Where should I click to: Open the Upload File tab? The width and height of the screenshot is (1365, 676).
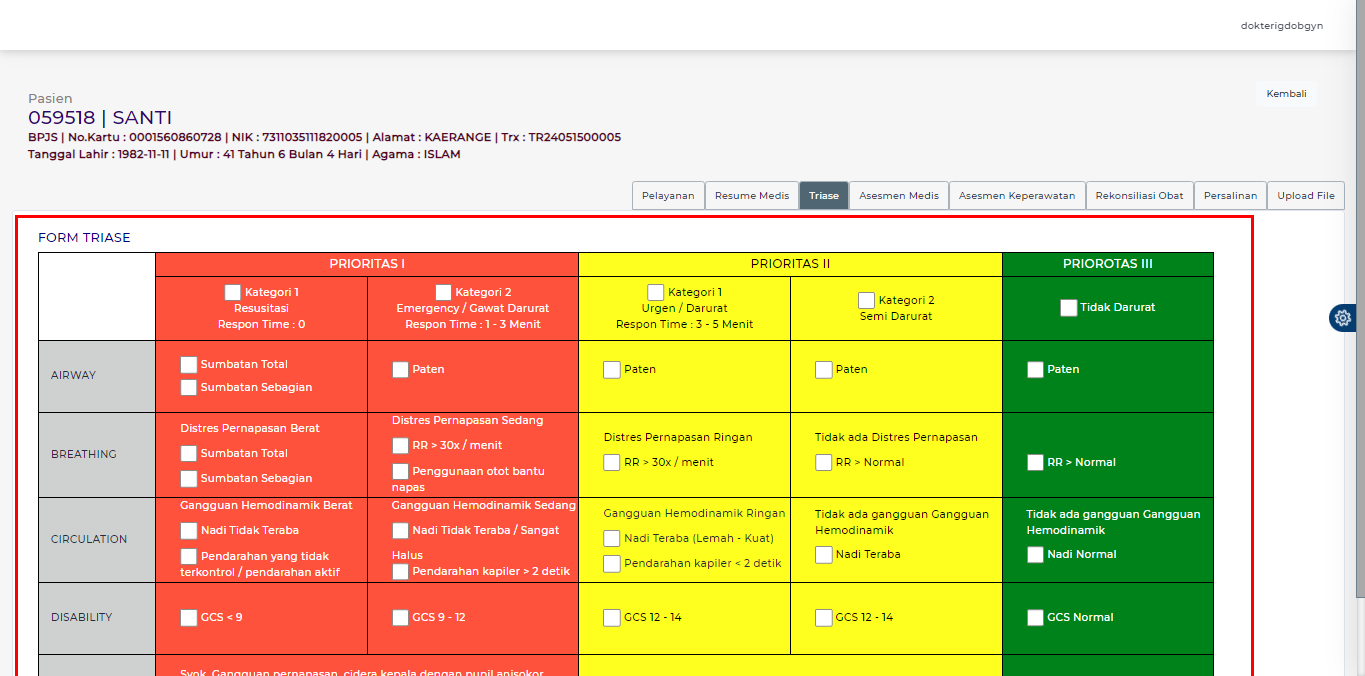pyautogui.click(x=1305, y=196)
